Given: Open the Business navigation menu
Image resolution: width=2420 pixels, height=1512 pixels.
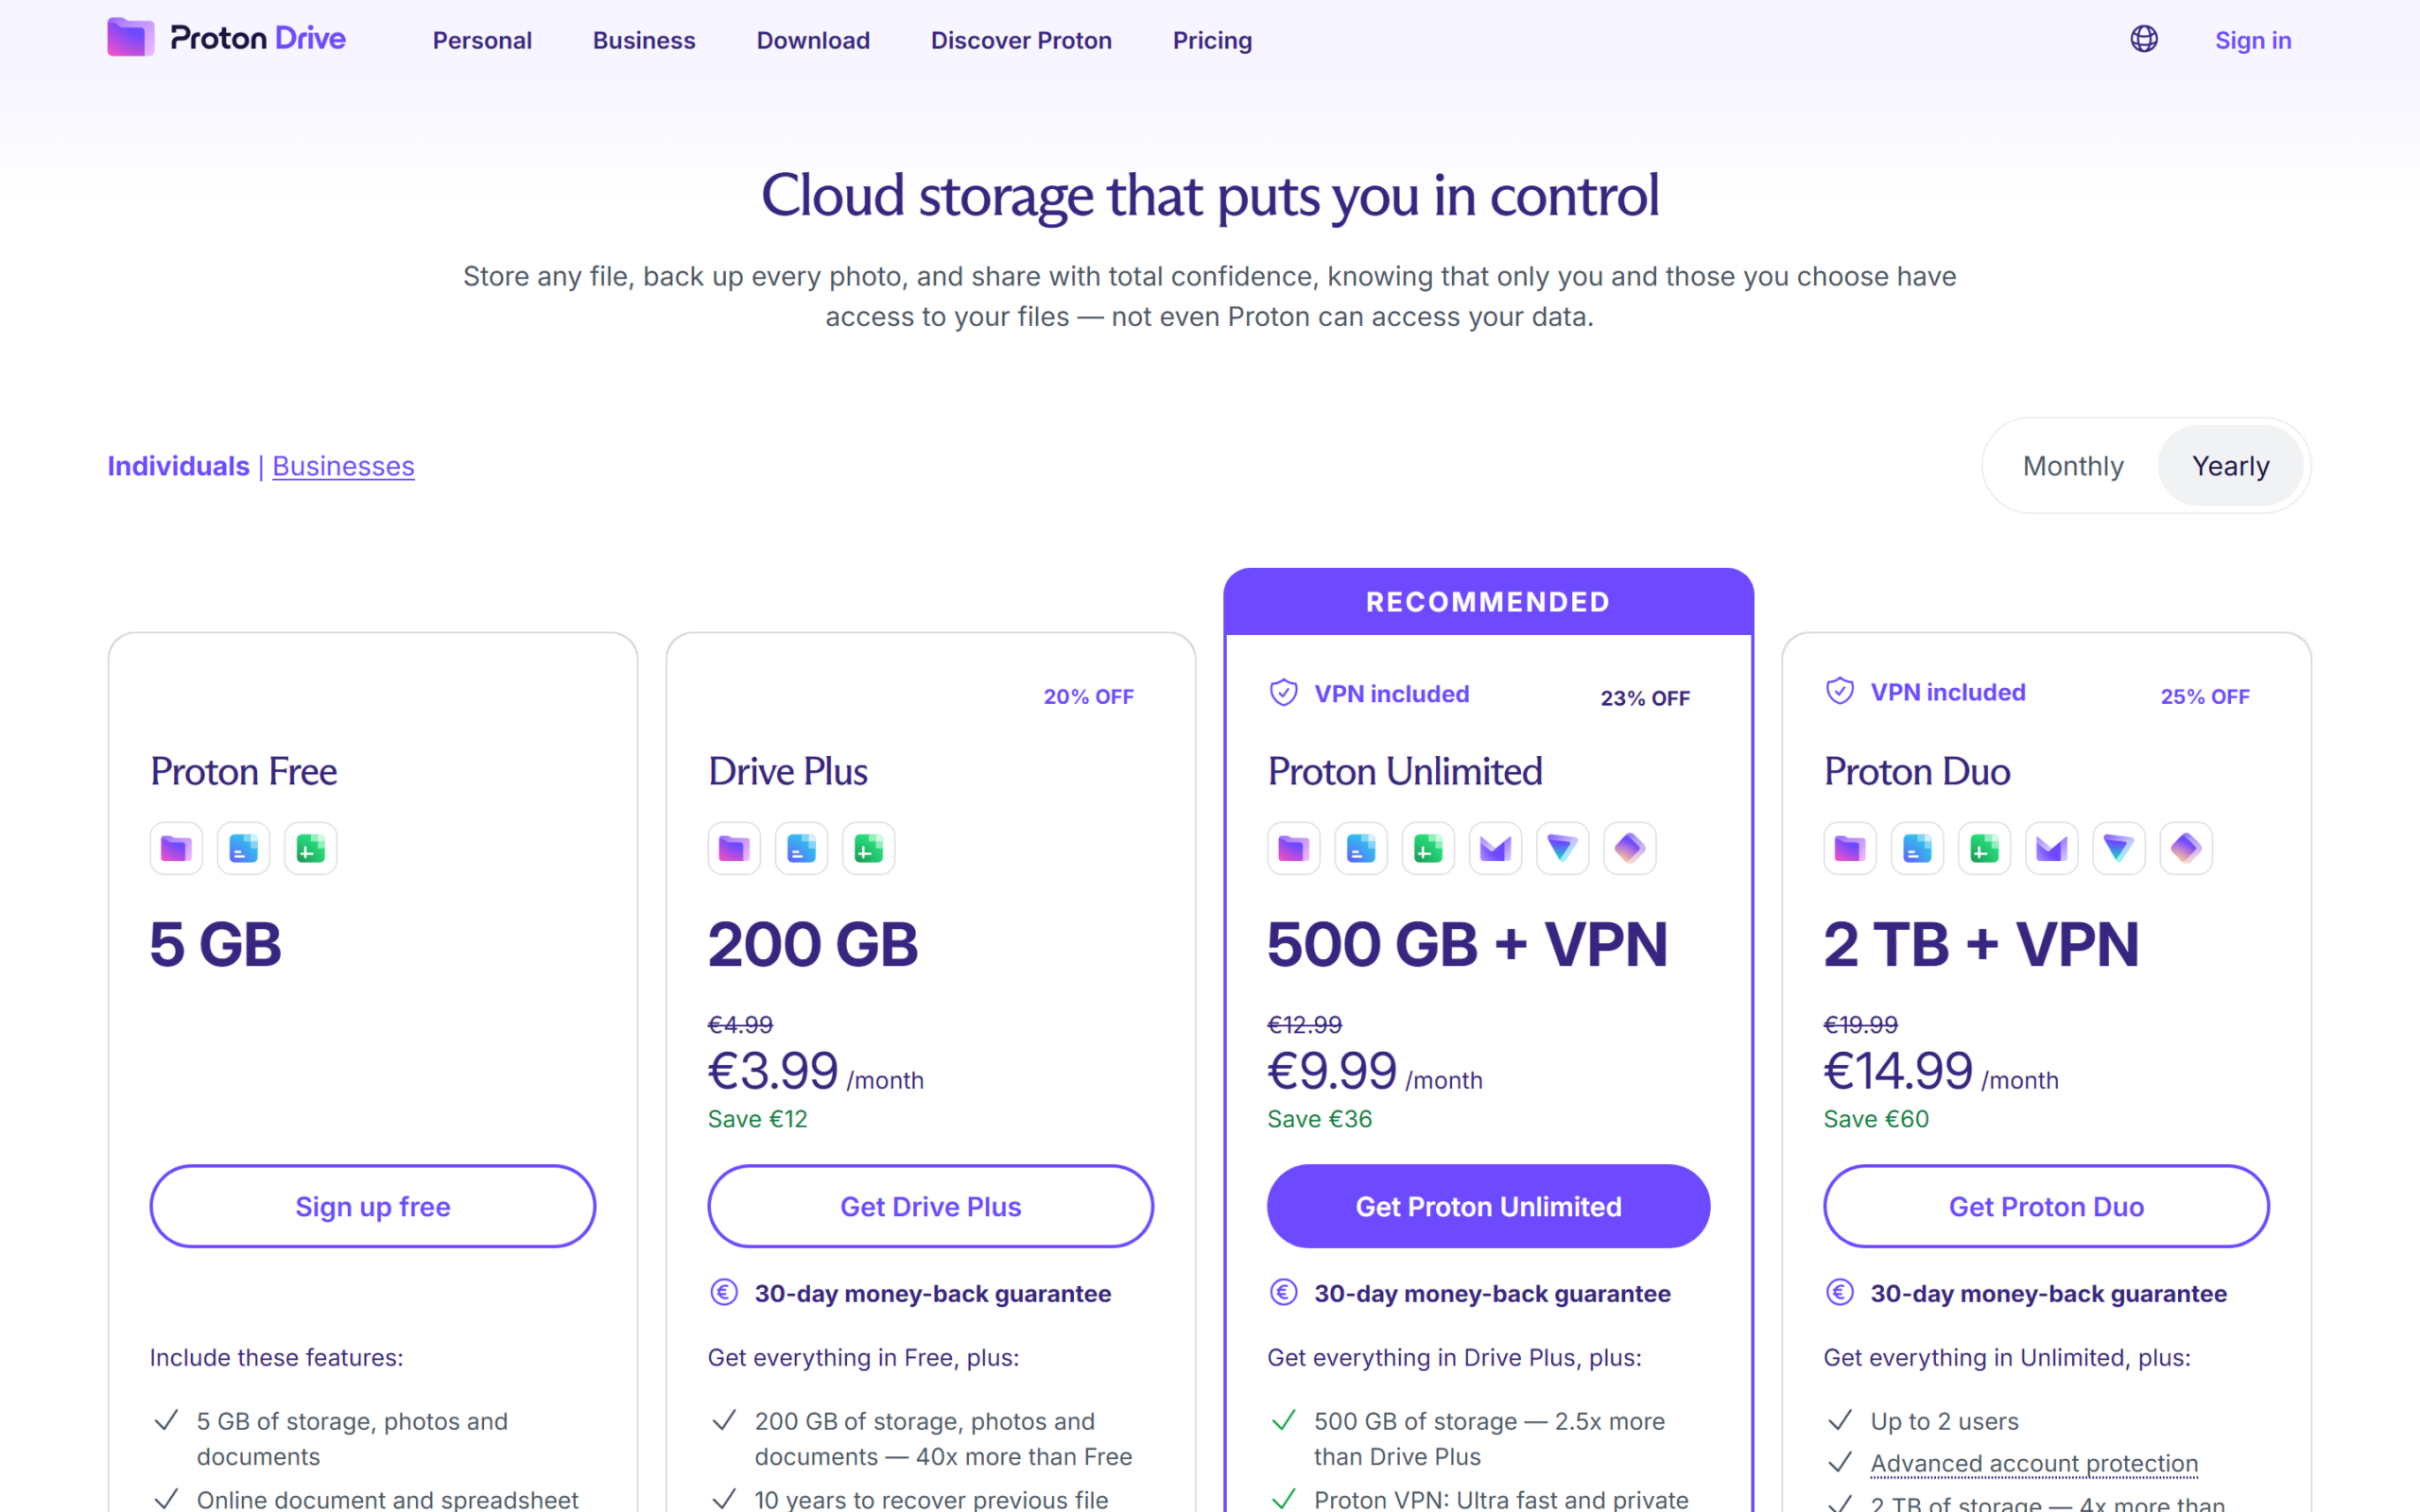Looking at the screenshot, I should click(x=644, y=40).
